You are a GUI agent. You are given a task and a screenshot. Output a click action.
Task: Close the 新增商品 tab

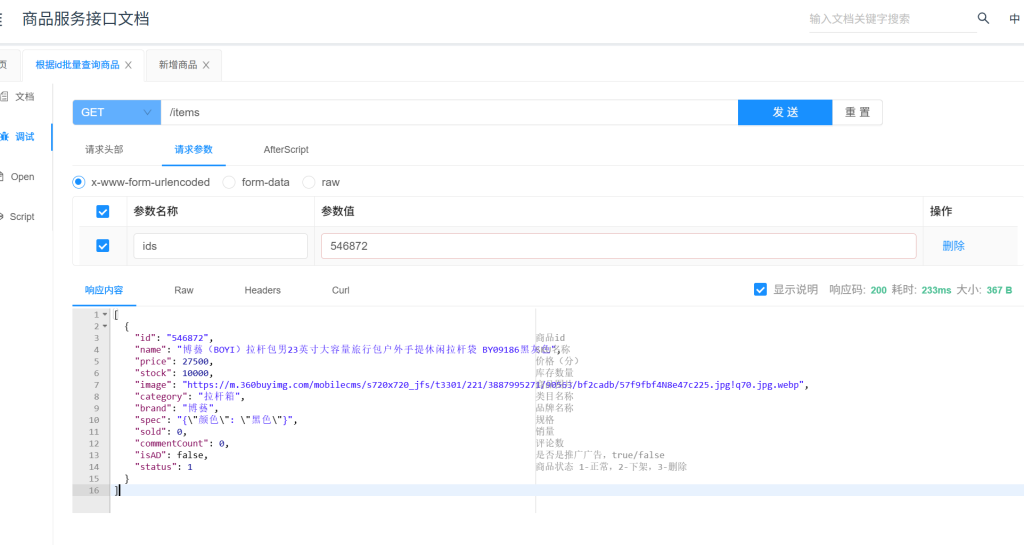[x=206, y=65]
